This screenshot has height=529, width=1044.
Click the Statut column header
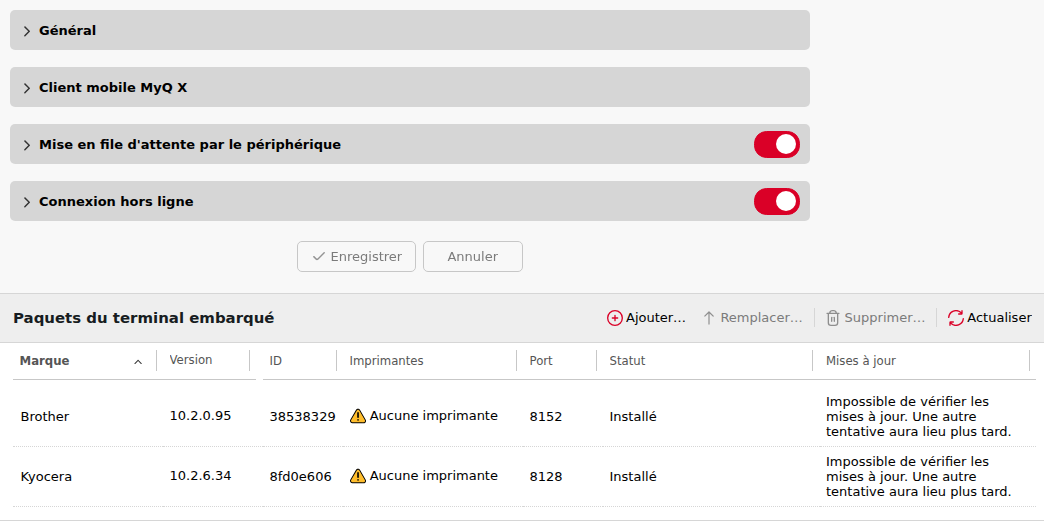point(627,361)
